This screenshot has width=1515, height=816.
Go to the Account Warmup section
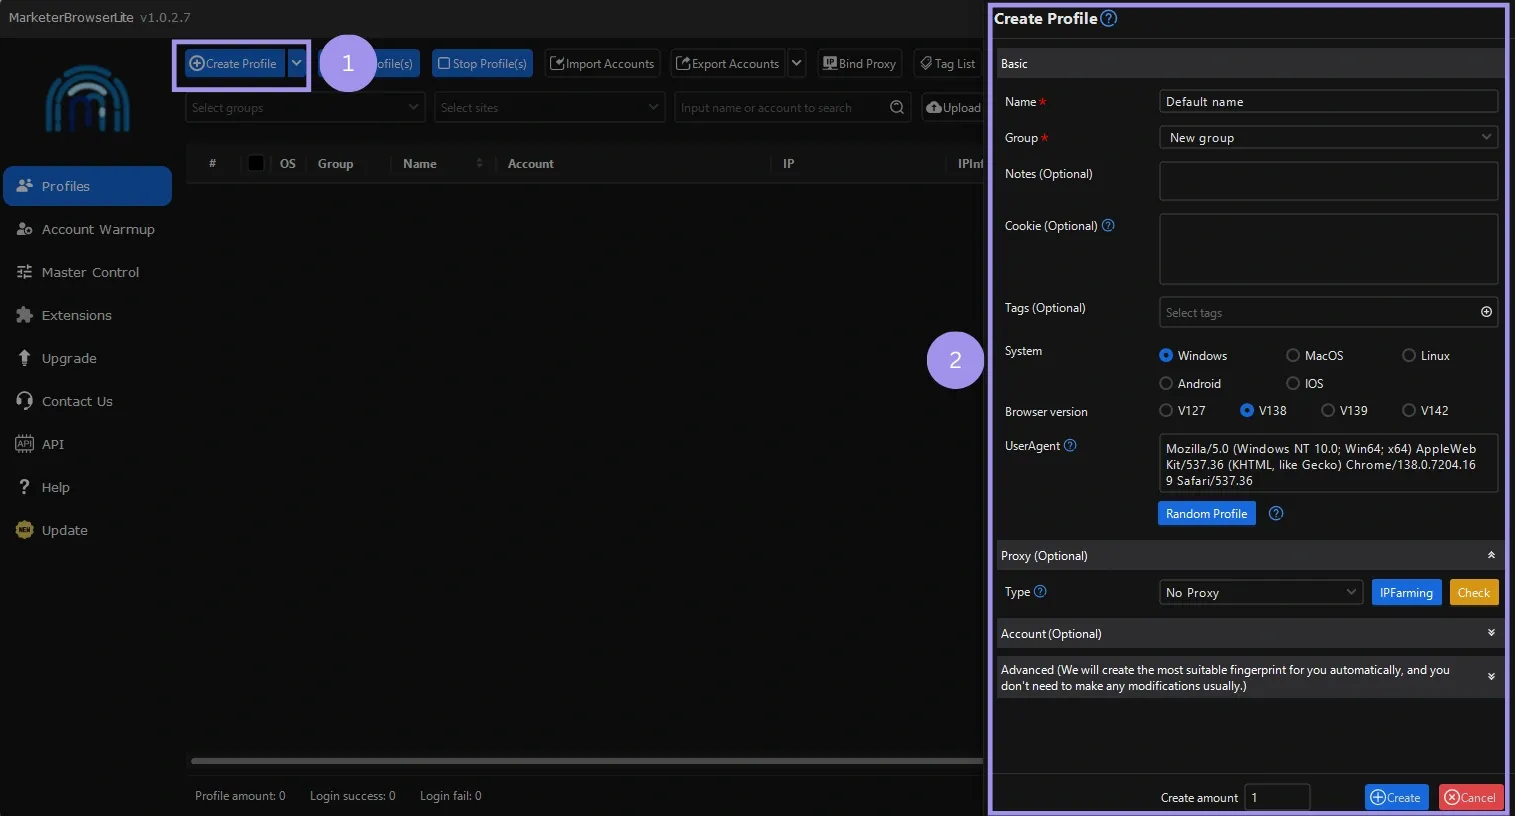pyautogui.click(x=97, y=229)
